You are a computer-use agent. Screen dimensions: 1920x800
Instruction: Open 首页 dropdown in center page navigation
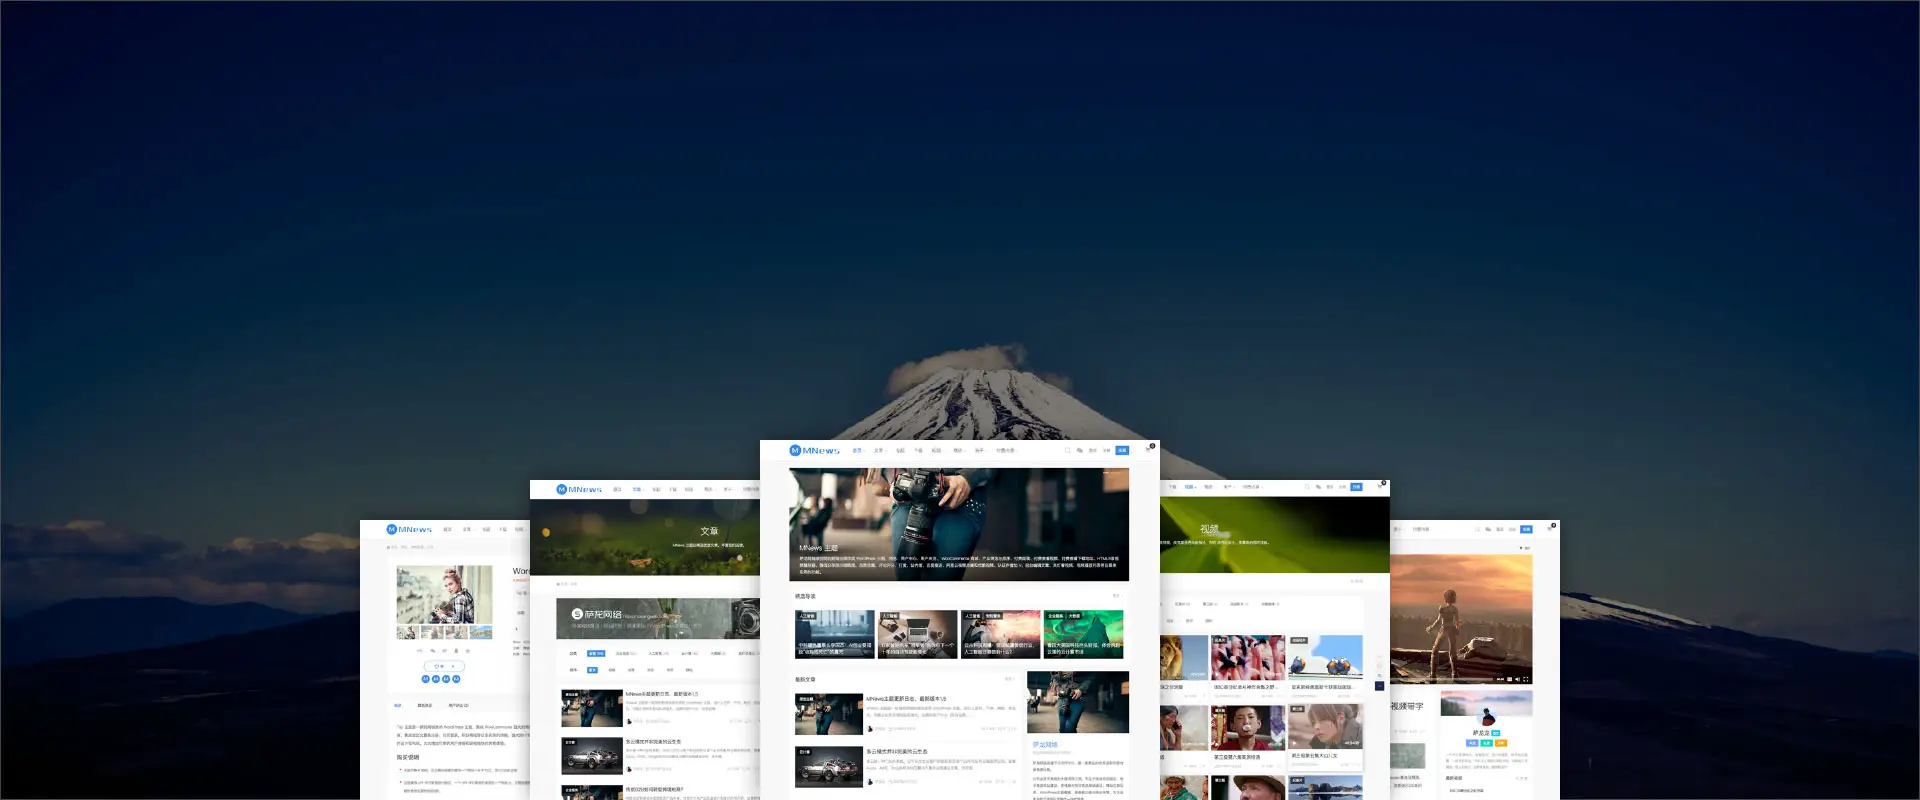[x=857, y=450]
